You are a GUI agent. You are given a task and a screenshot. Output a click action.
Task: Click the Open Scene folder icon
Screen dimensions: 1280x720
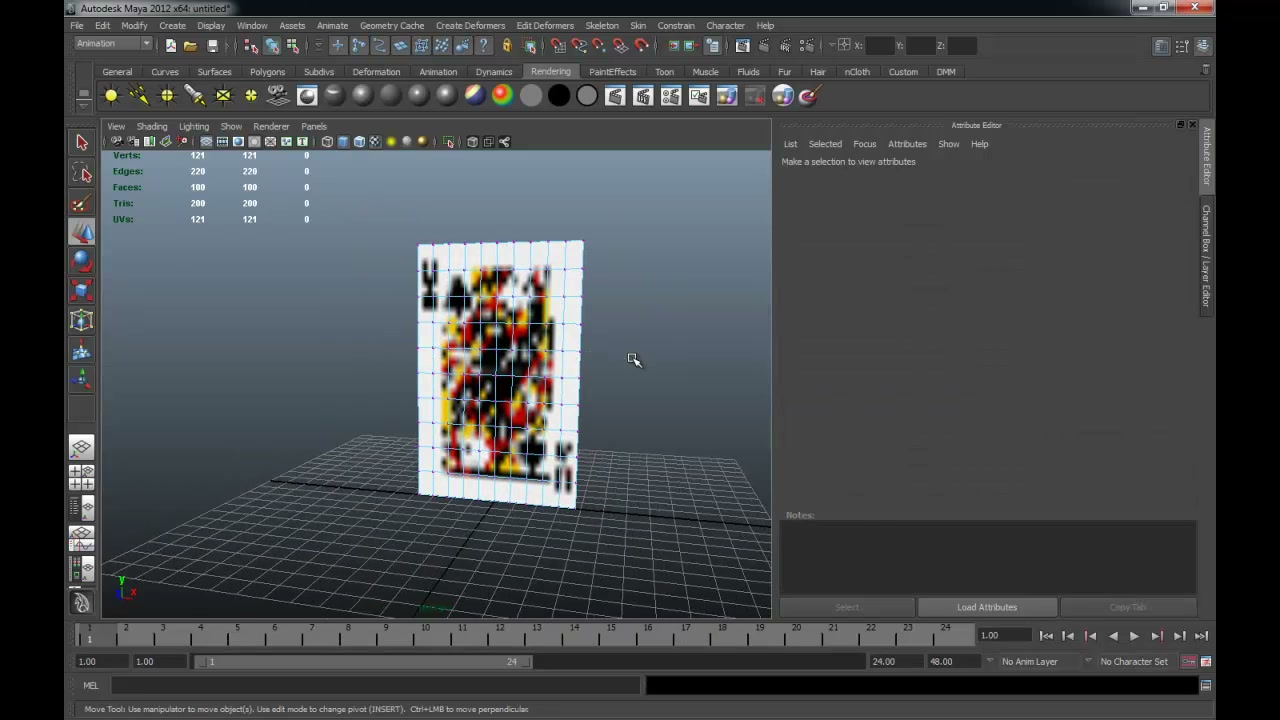tap(190, 45)
